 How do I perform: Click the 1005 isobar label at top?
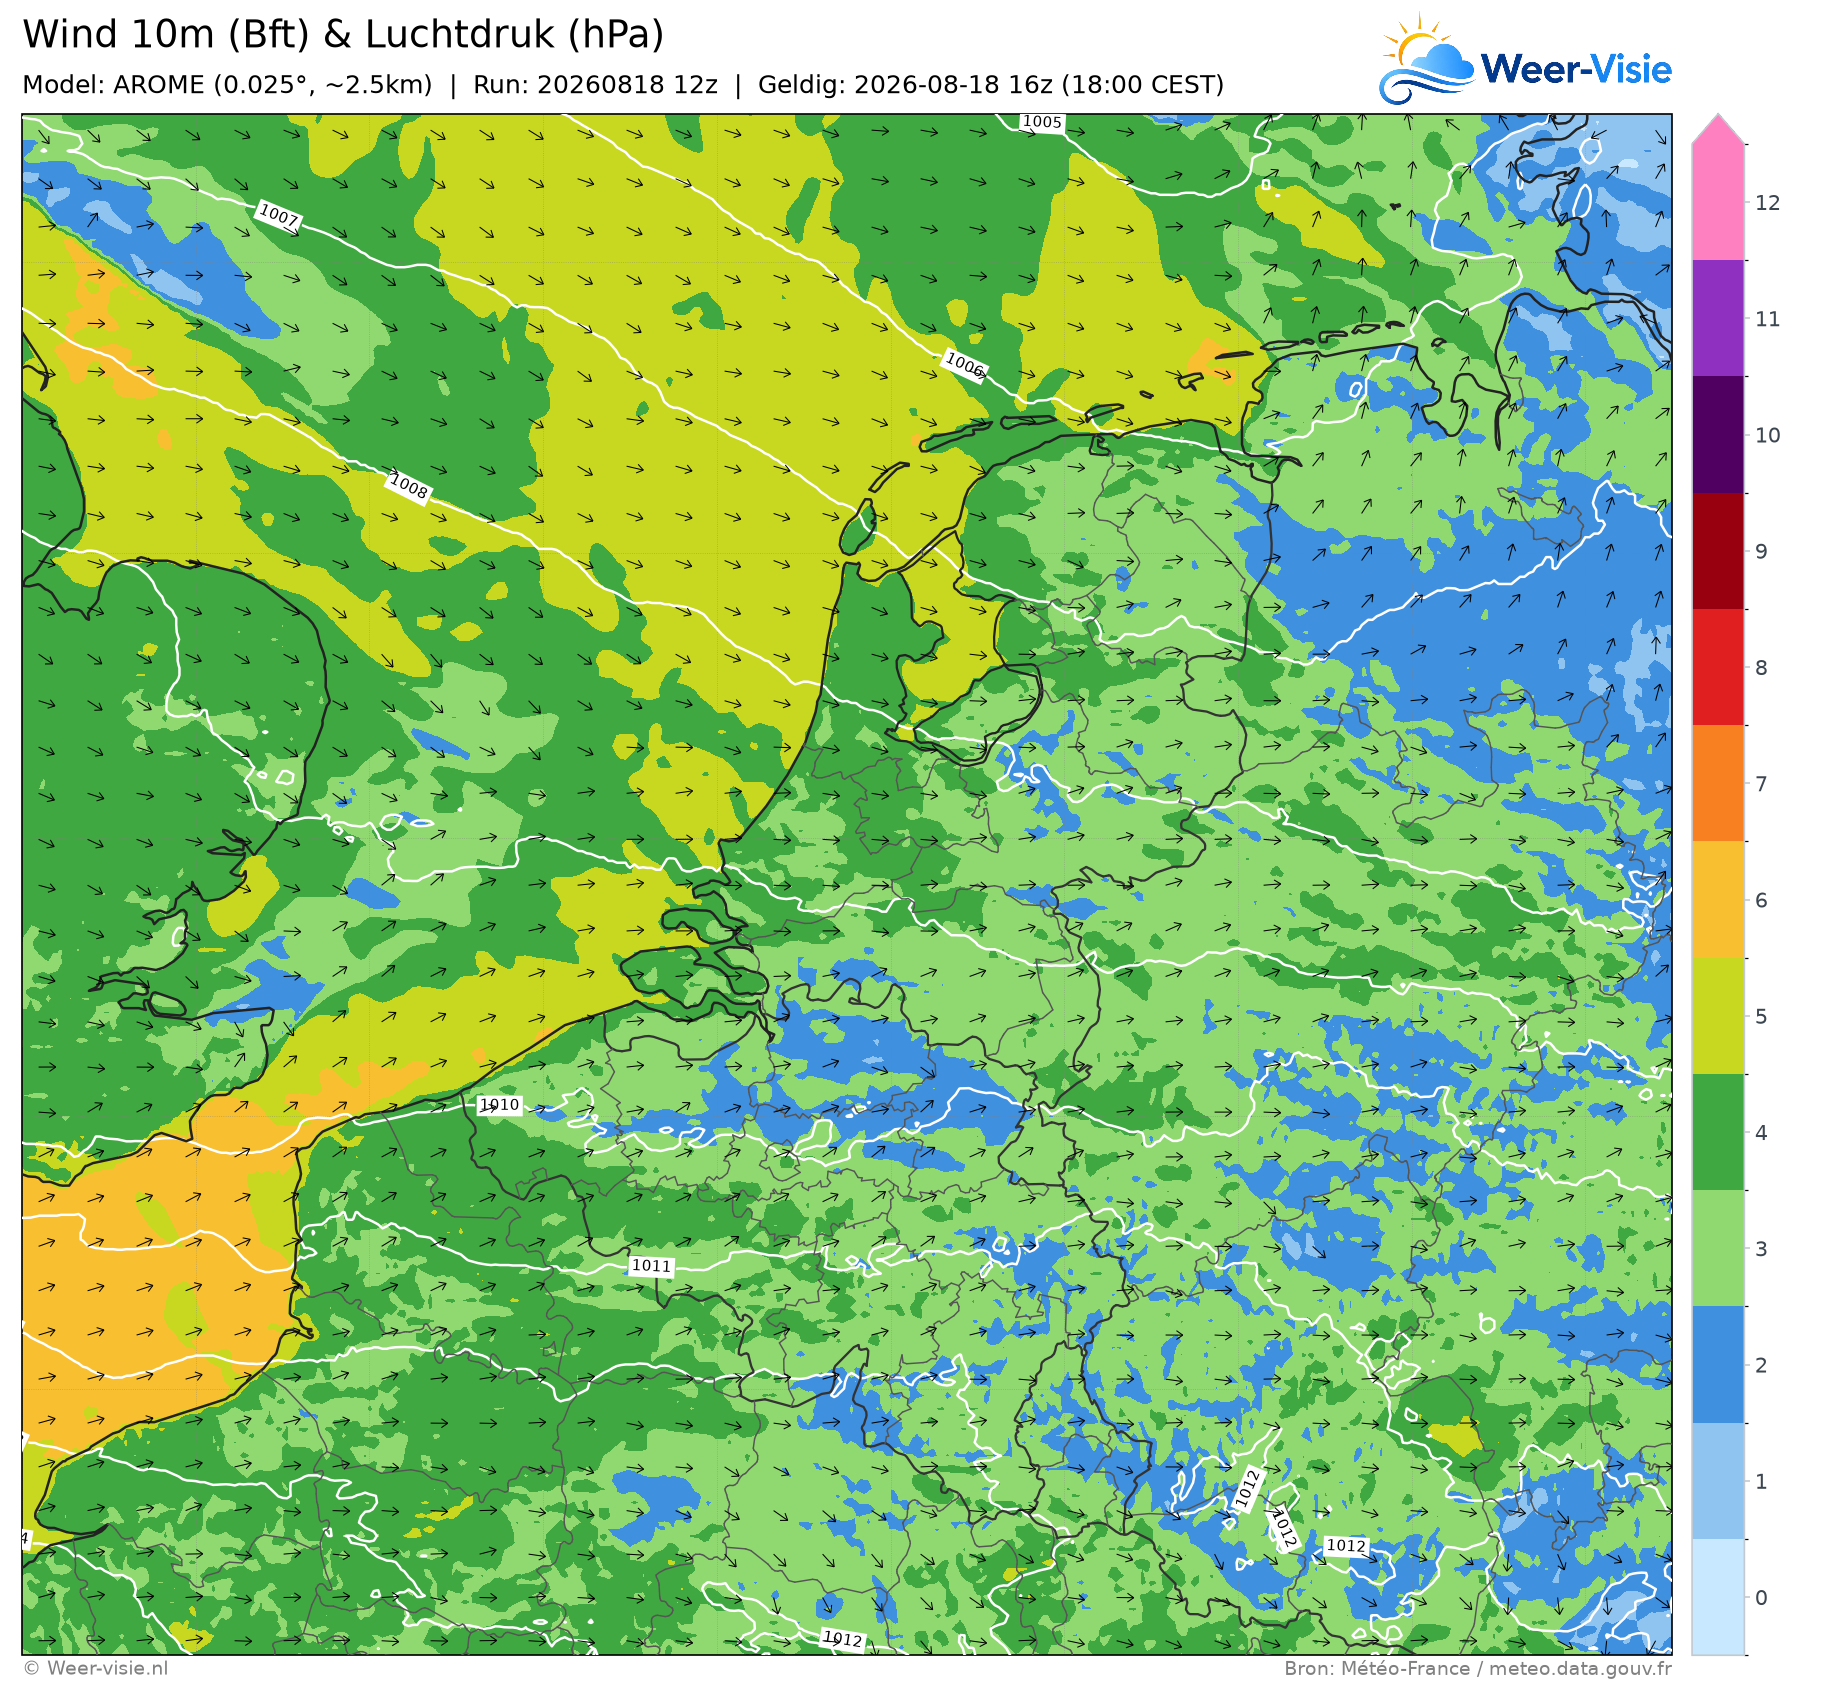(1042, 122)
